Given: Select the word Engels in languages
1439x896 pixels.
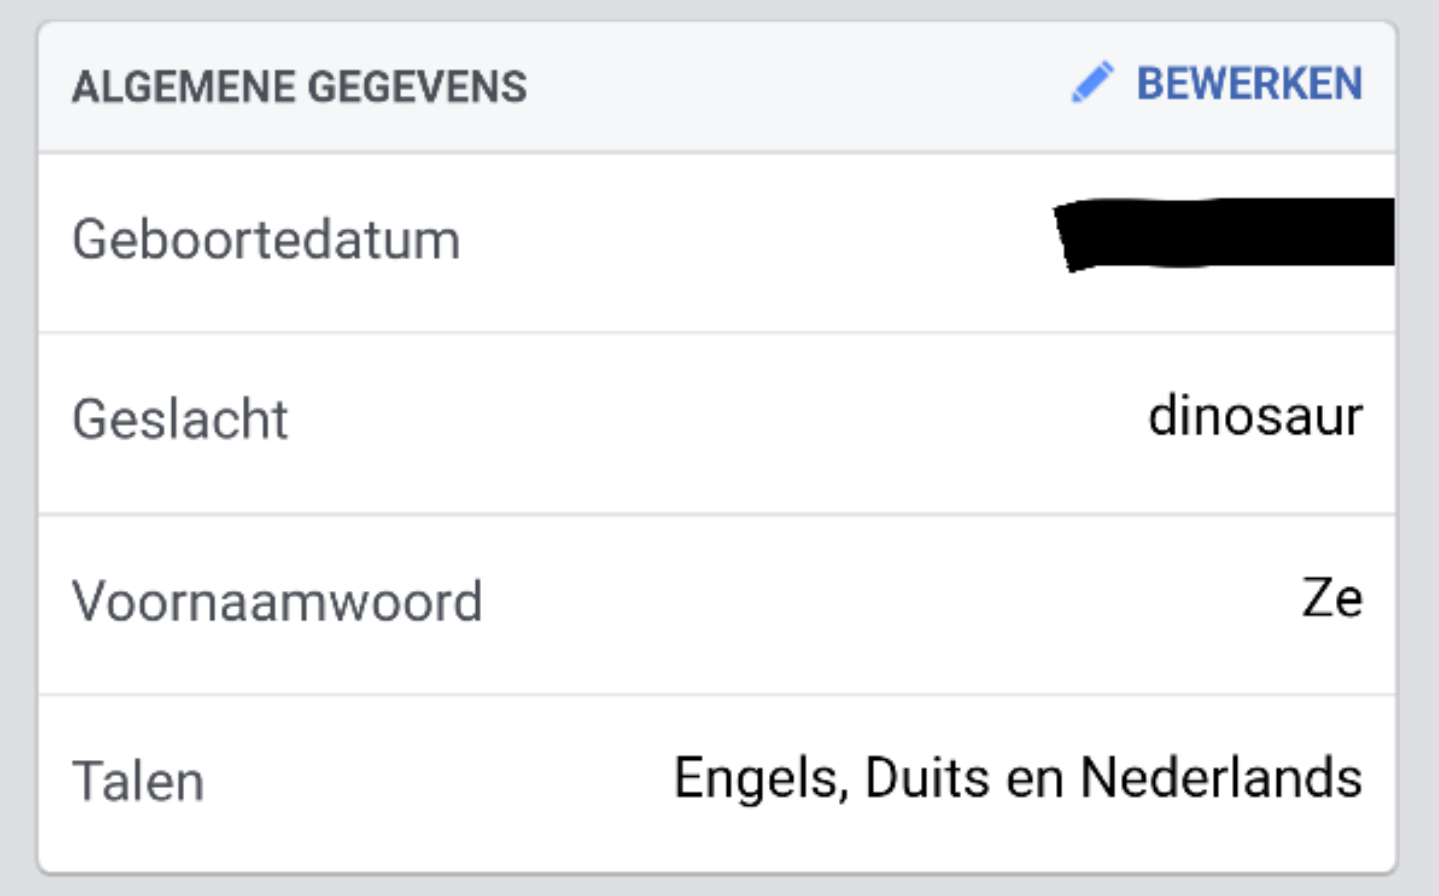Looking at the screenshot, I should click(760, 778).
